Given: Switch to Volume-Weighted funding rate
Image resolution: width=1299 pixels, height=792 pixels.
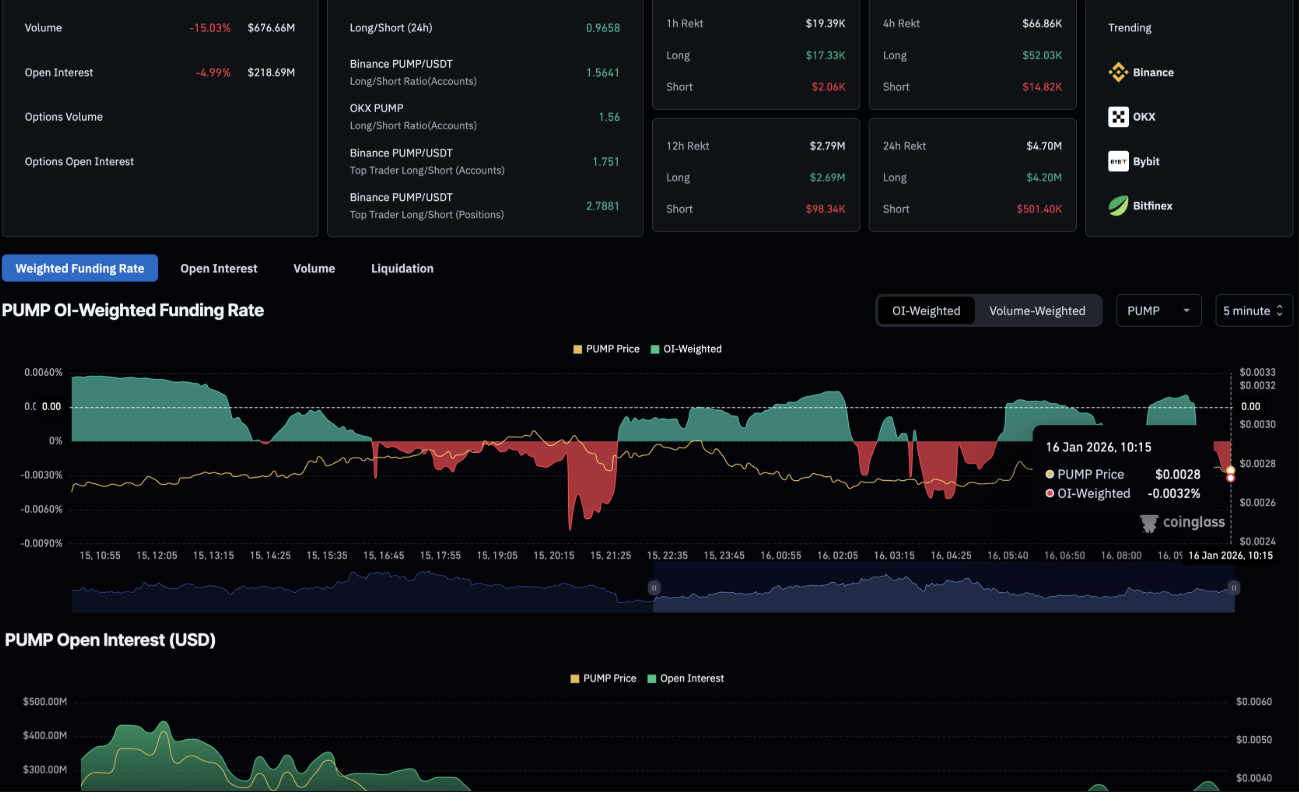Looking at the screenshot, I should click(1037, 311).
